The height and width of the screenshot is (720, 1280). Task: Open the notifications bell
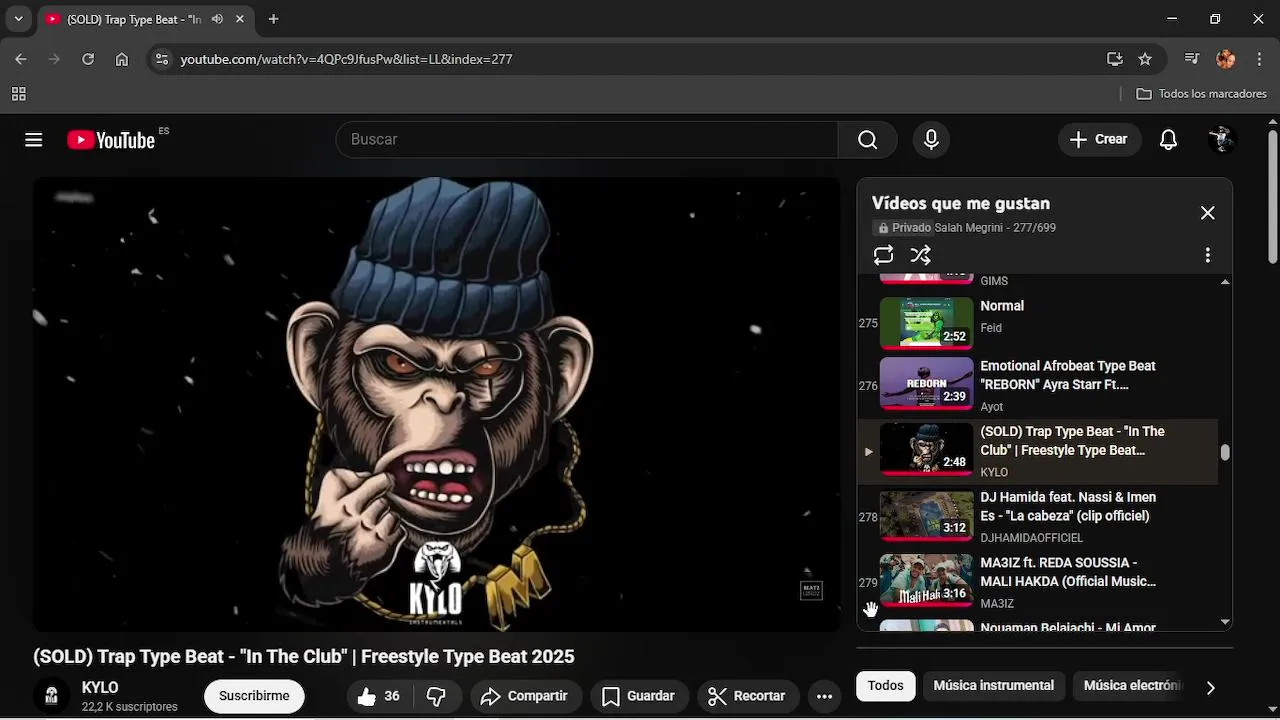pos(1168,140)
